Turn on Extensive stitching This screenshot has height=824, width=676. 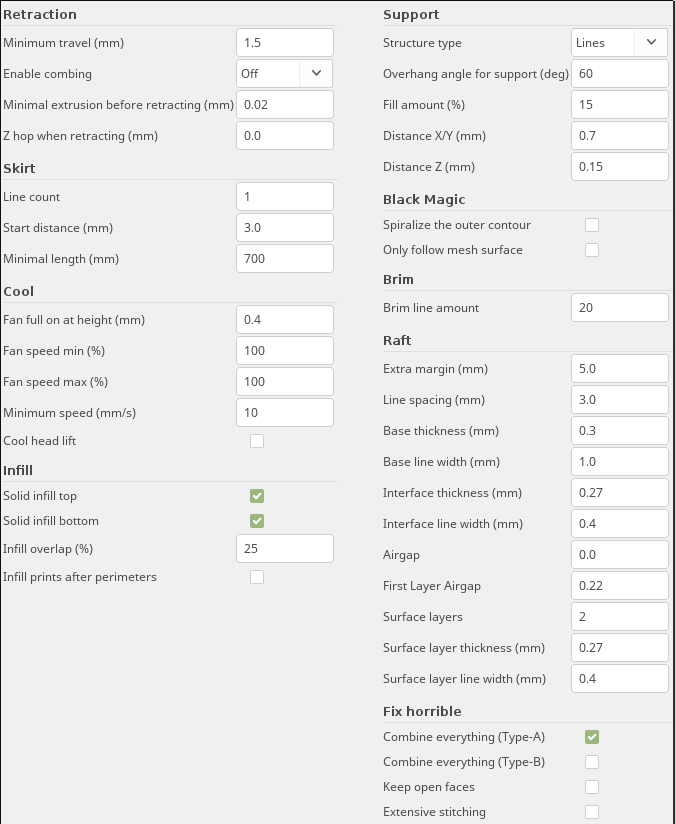592,812
